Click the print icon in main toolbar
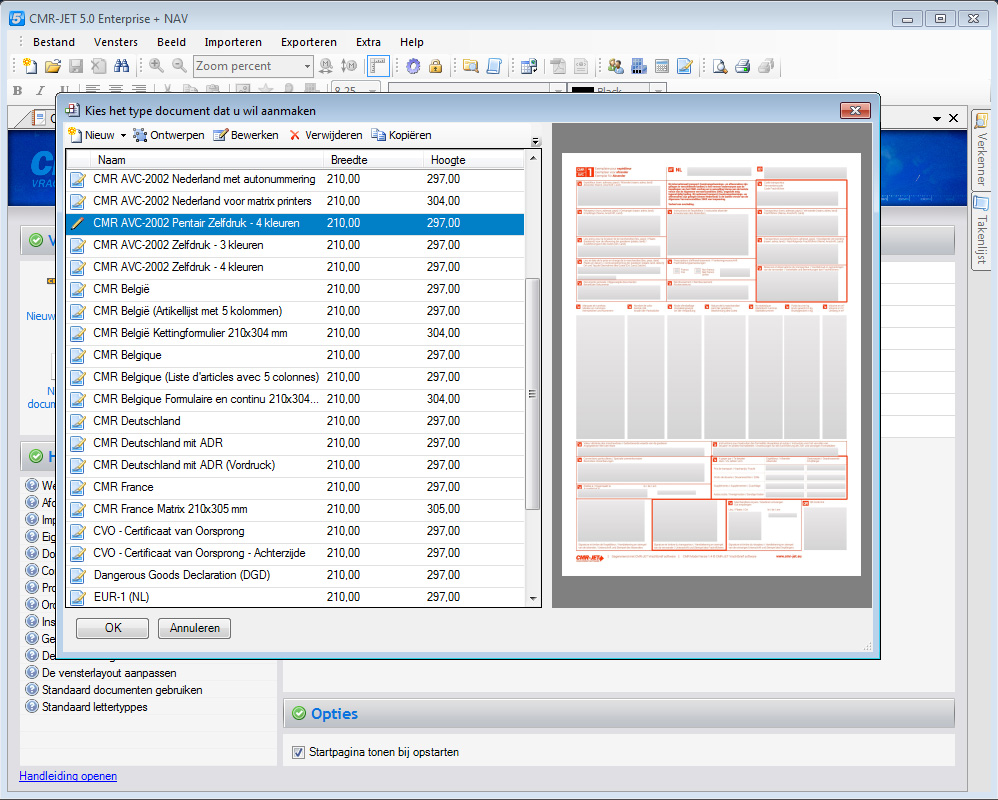This screenshot has width=998, height=800. [x=742, y=66]
